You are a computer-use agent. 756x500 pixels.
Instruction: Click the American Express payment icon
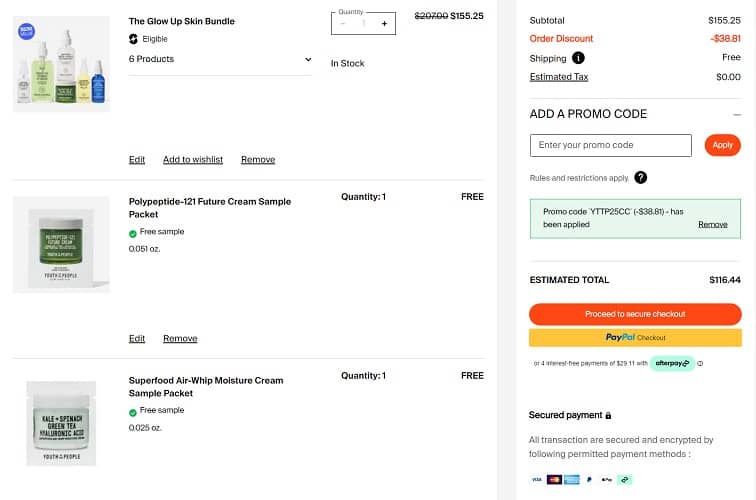coord(572,480)
